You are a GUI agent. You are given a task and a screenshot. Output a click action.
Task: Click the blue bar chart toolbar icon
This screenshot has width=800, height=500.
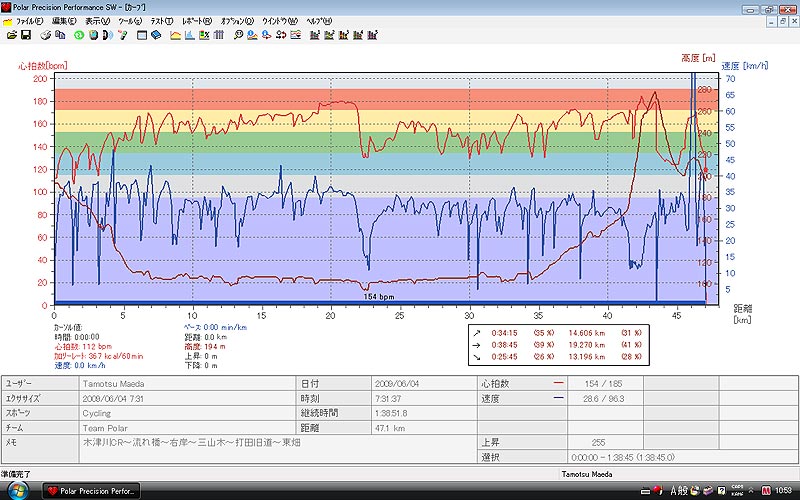(x=190, y=35)
